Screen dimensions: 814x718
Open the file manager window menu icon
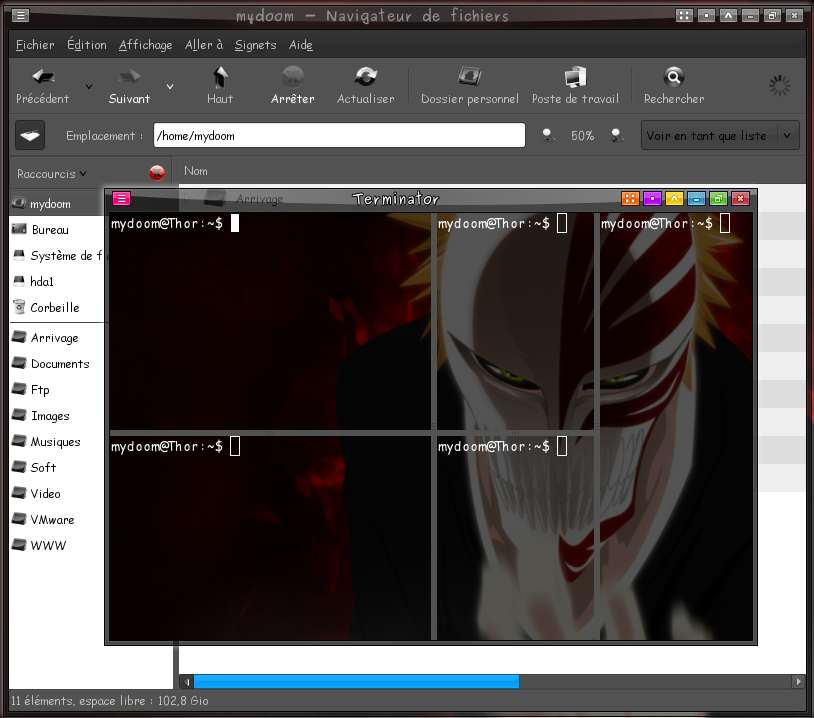pyautogui.click(x=20, y=16)
